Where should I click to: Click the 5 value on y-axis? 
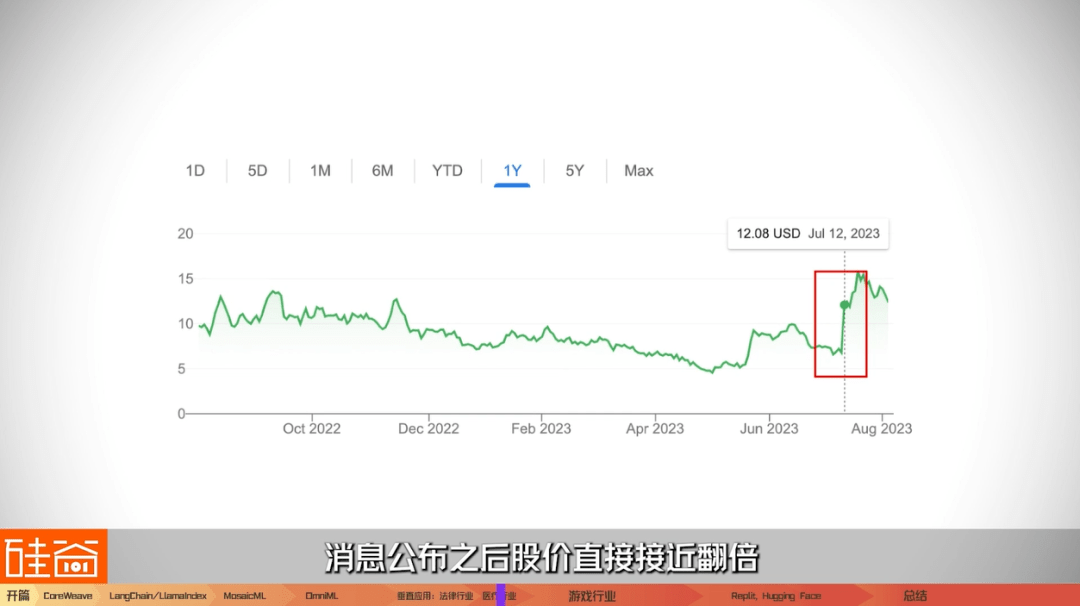pyautogui.click(x=181, y=369)
